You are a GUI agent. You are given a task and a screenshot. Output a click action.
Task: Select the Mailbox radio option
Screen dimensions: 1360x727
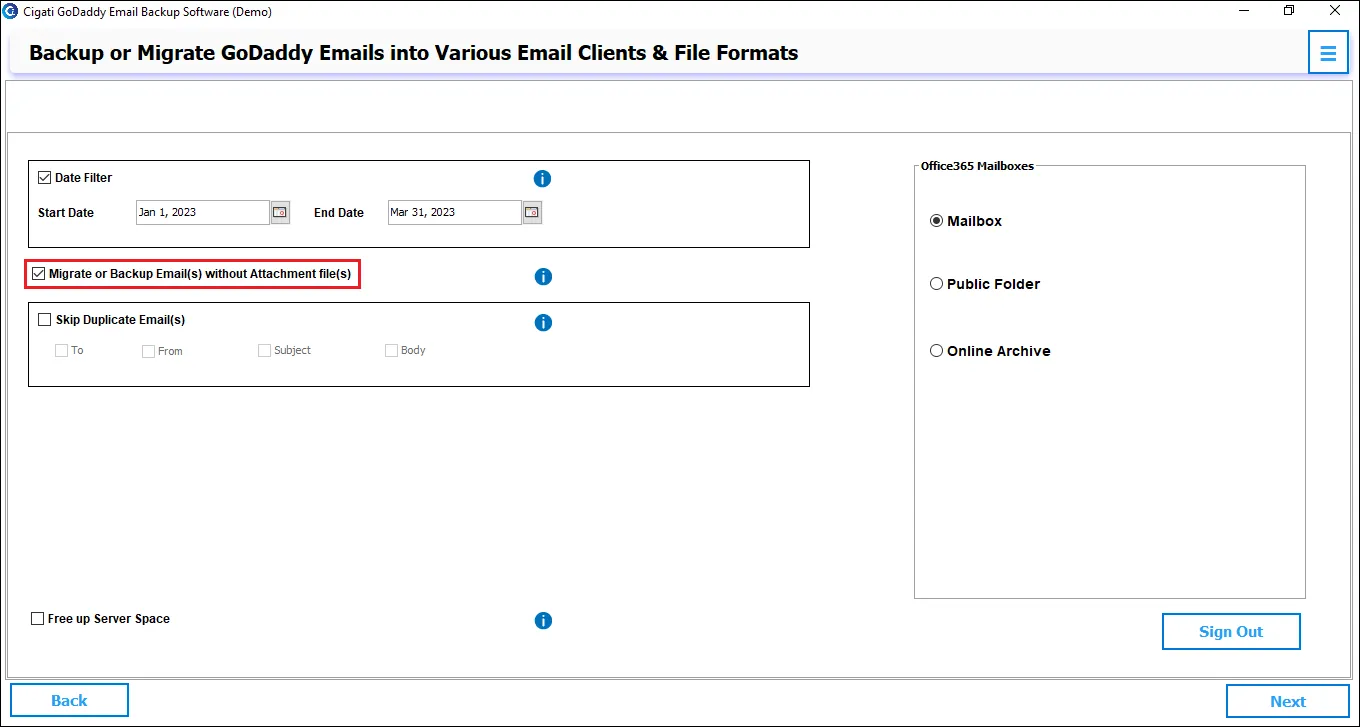[937, 221]
